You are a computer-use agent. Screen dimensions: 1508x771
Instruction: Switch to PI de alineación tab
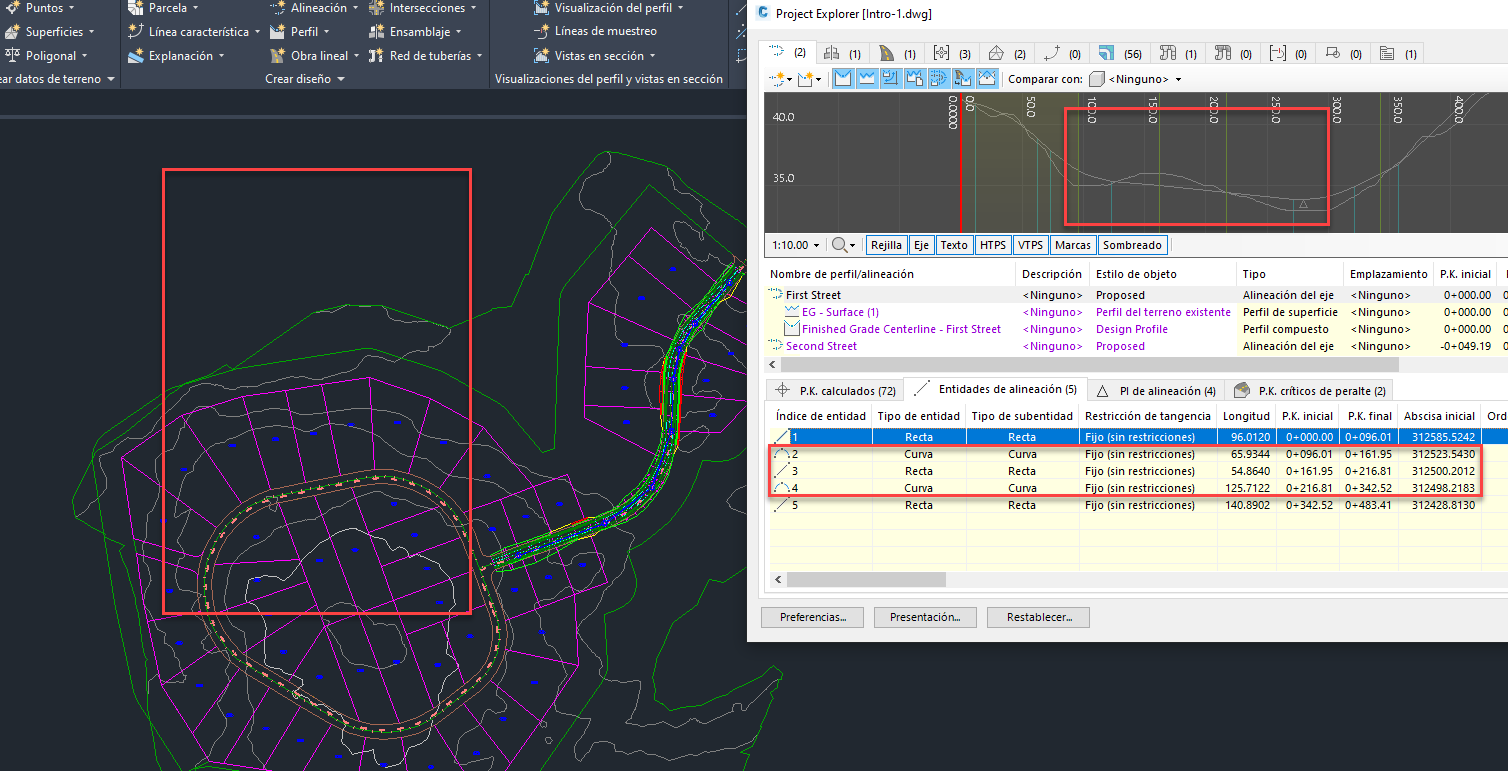click(1157, 391)
